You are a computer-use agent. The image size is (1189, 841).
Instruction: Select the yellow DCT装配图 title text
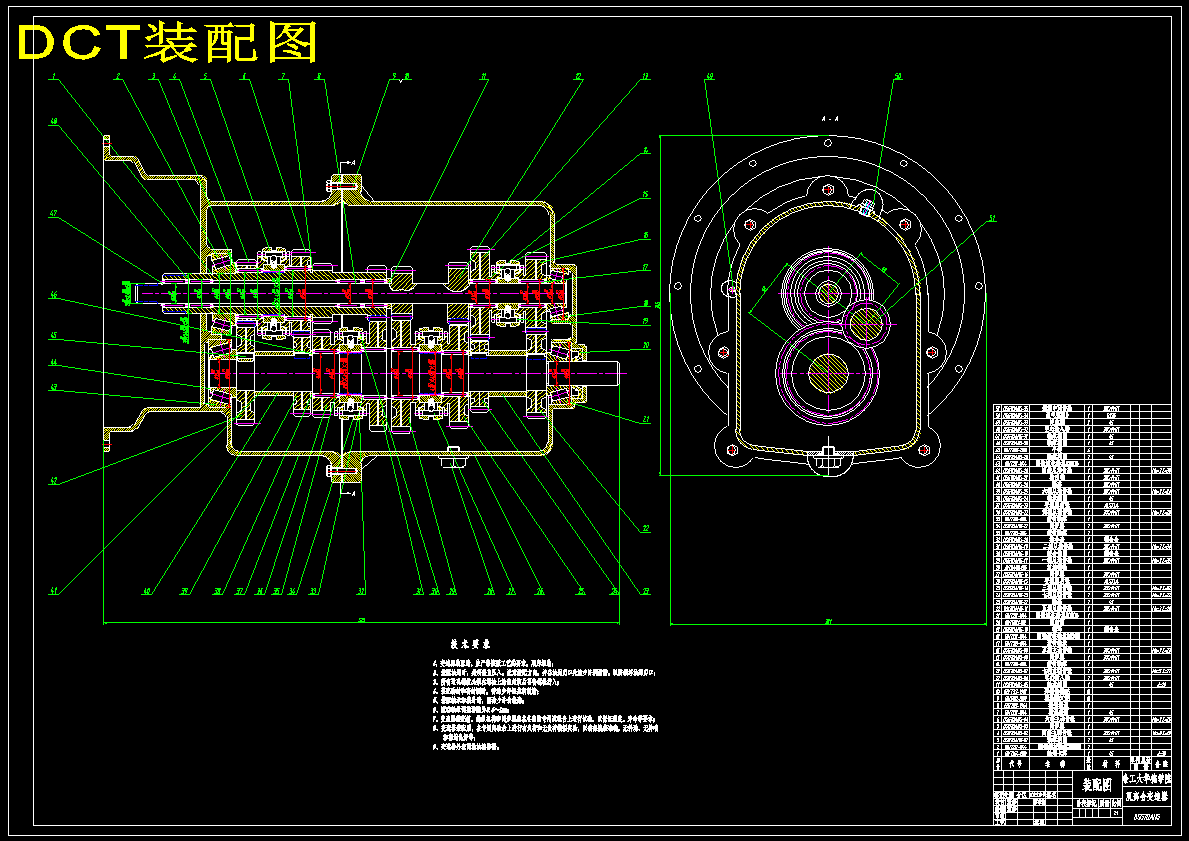[x=166, y=42]
